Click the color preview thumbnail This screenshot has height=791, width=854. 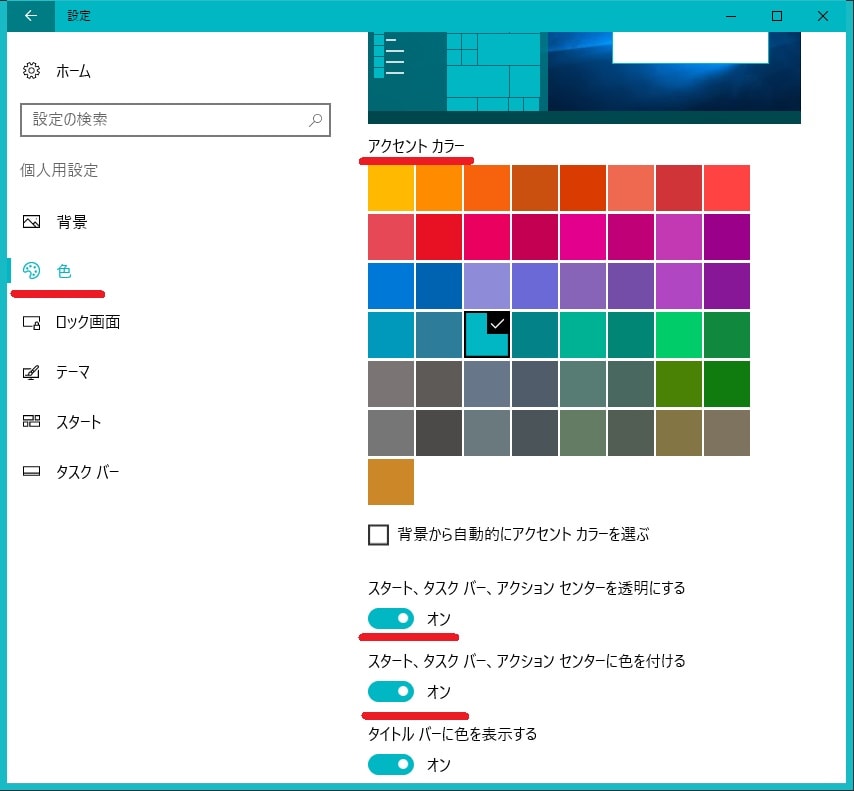(584, 78)
